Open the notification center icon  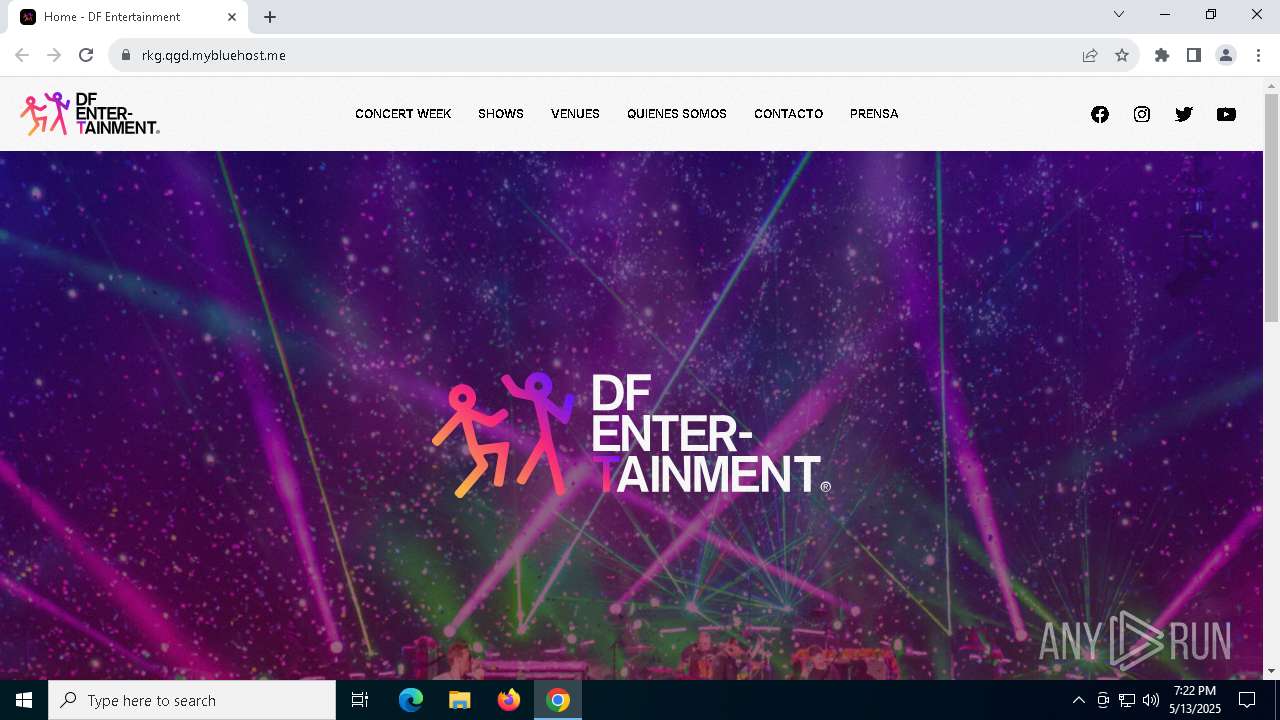point(1247,700)
